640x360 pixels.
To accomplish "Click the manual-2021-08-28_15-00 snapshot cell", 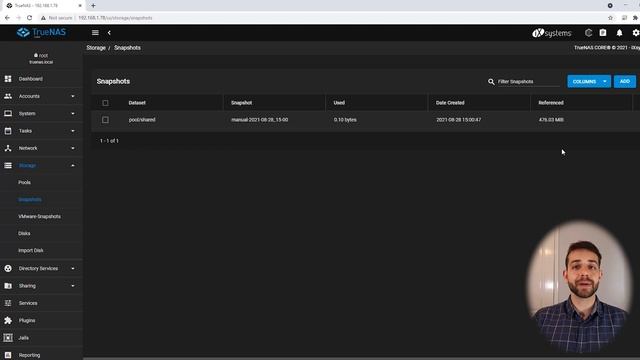I will pyautogui.click(x=260, y=120).
